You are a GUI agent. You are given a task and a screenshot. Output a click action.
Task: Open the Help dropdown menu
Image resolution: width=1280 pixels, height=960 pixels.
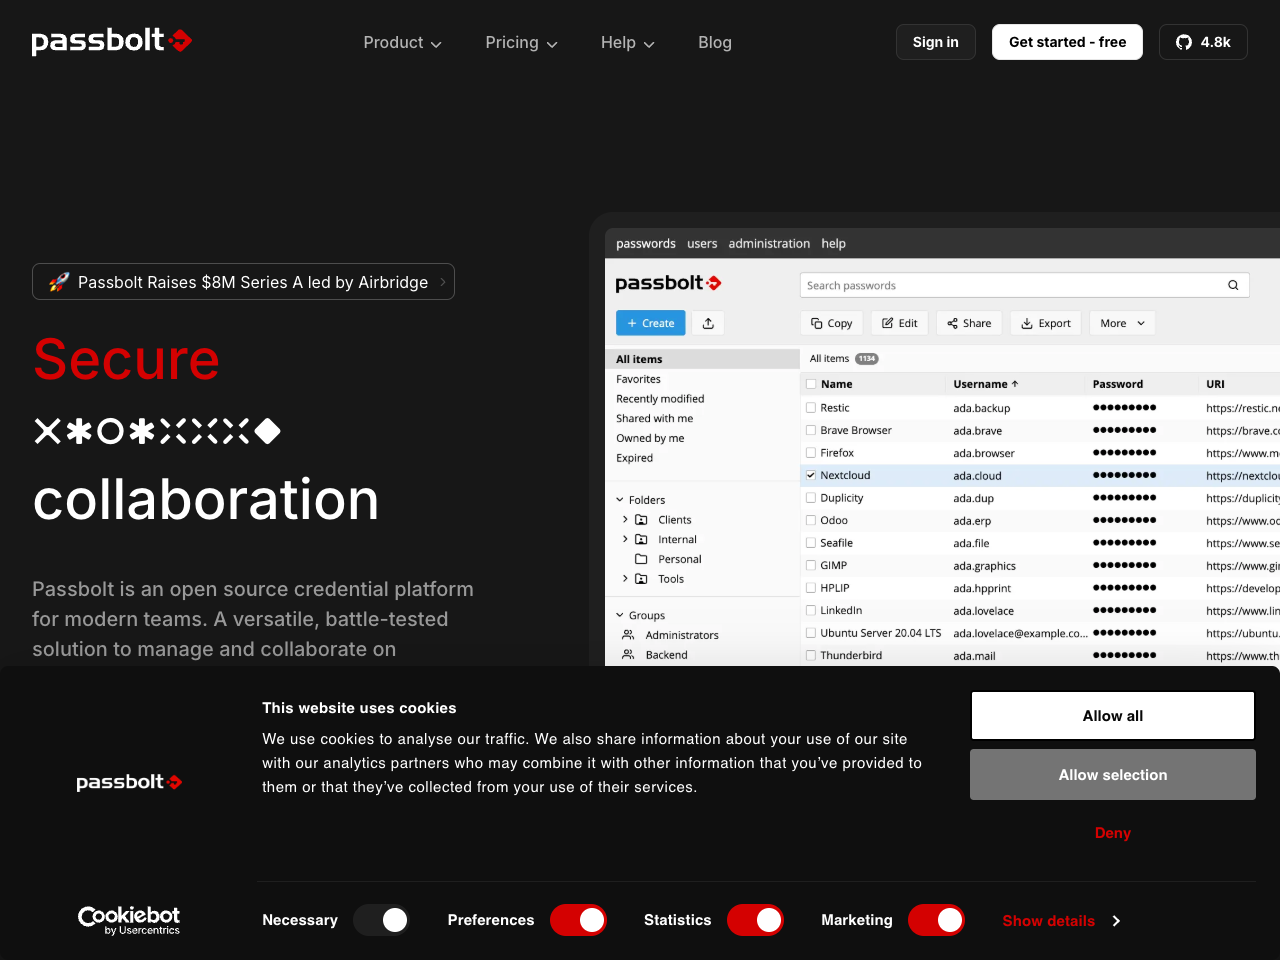click(627, 42)
